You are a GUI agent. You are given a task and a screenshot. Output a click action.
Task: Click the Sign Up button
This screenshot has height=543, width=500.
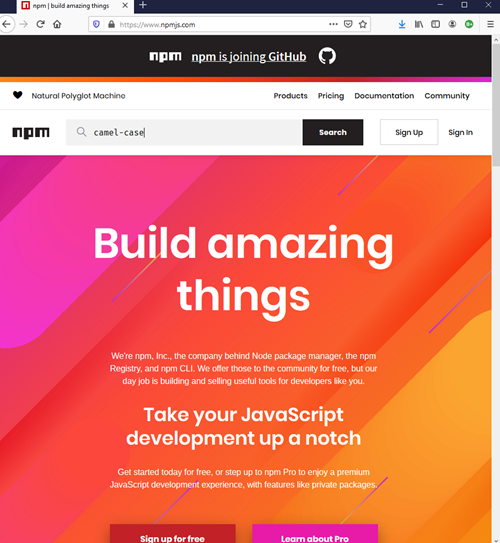click(x=409, y=132)
